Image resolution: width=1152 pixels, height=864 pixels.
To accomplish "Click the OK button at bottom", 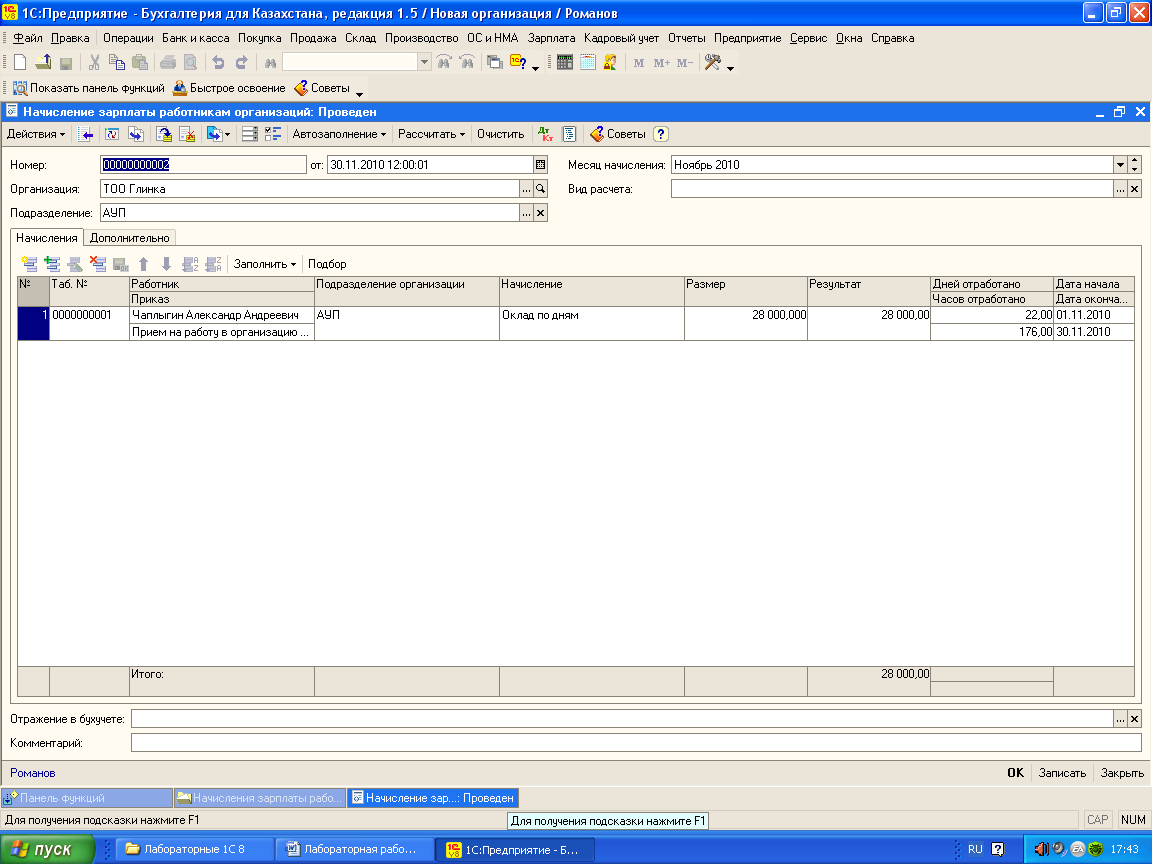I will 1015,773.
